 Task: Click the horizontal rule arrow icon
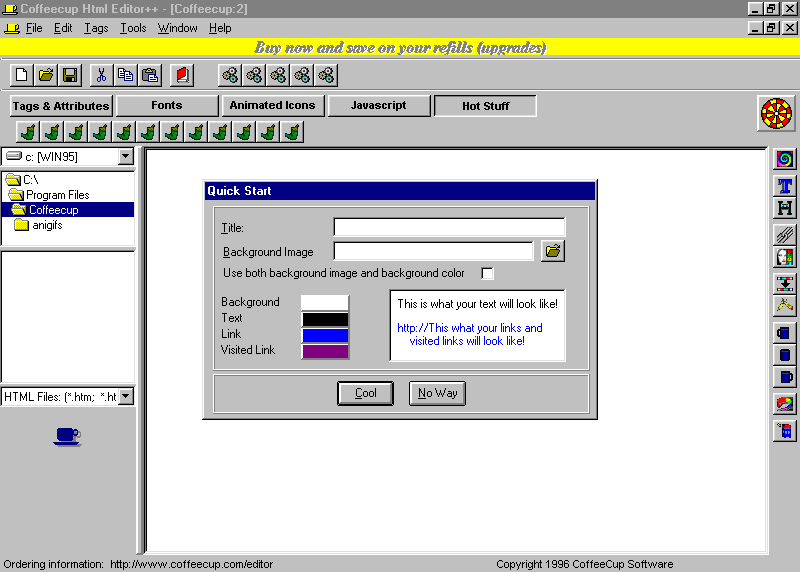coord(785,284)
